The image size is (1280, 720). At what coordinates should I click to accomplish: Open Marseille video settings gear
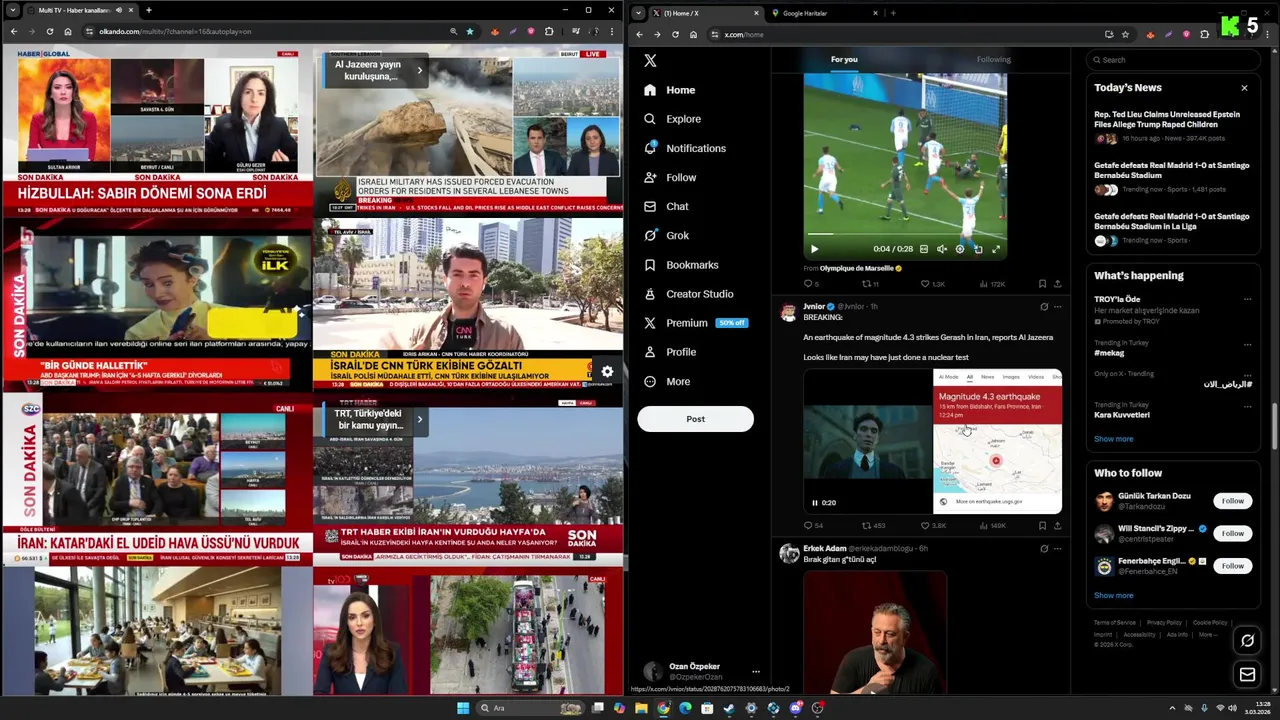tap(960, 249)
